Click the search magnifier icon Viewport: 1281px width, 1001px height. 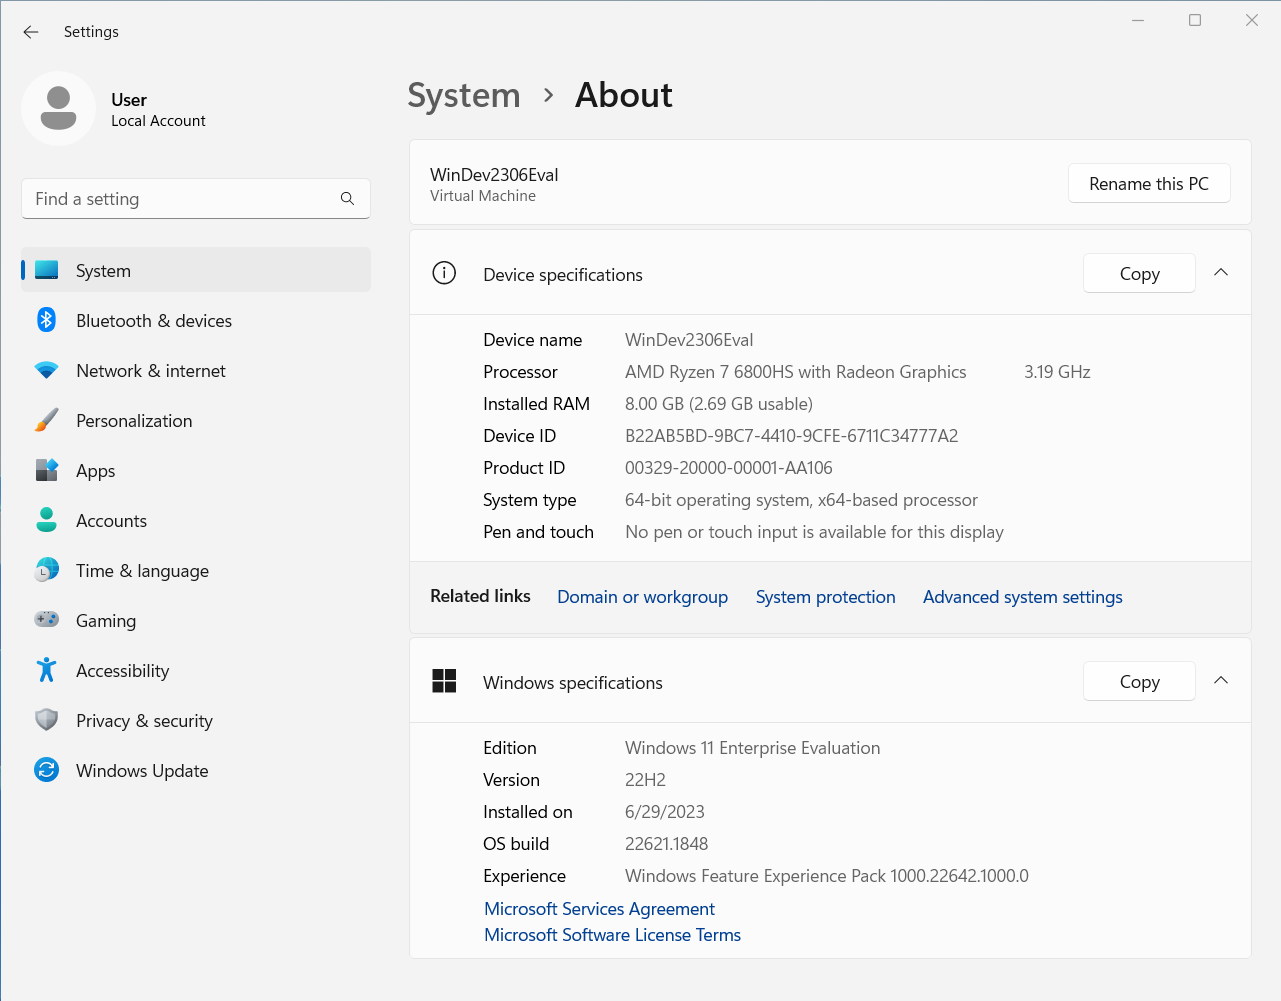tap(347, 199)
